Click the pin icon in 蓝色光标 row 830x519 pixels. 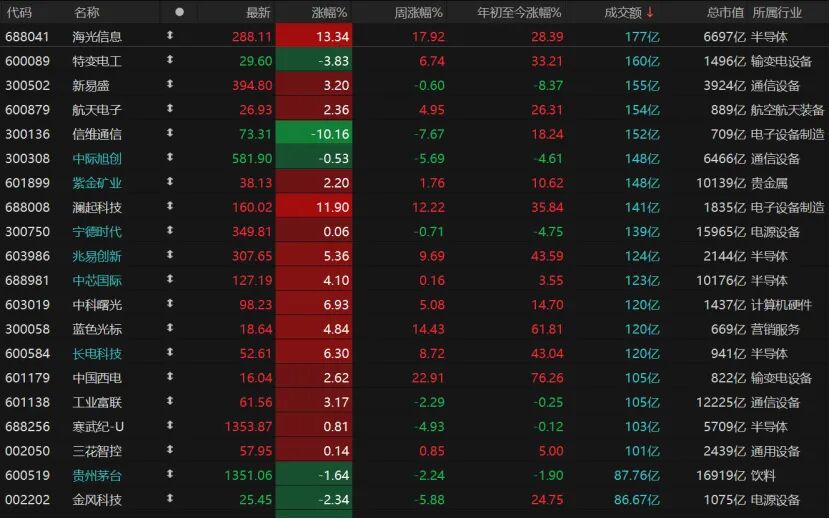(170, 328)
